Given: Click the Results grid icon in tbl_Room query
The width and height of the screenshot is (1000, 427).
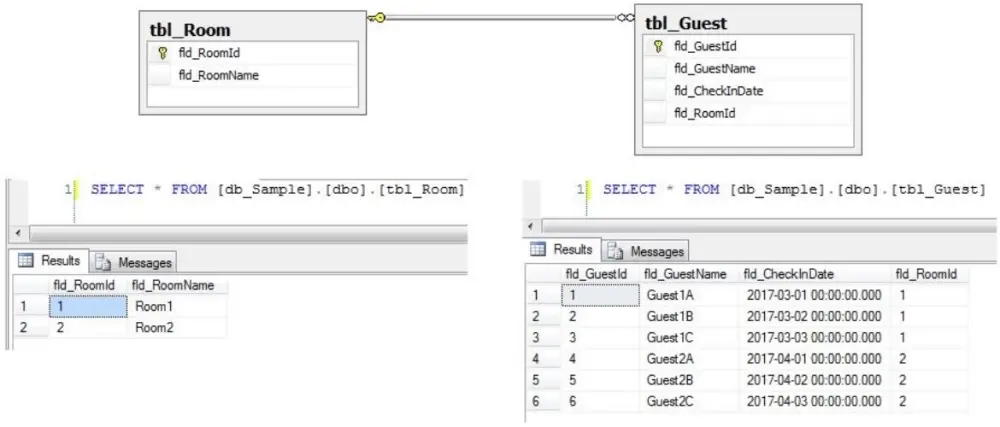Looking at the screenshot, I should pyautogui.click(x=26, y=260).
